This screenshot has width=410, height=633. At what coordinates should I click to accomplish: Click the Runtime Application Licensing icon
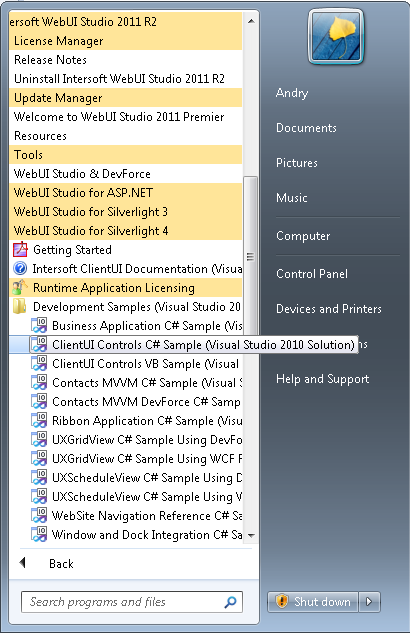point(20,287)
